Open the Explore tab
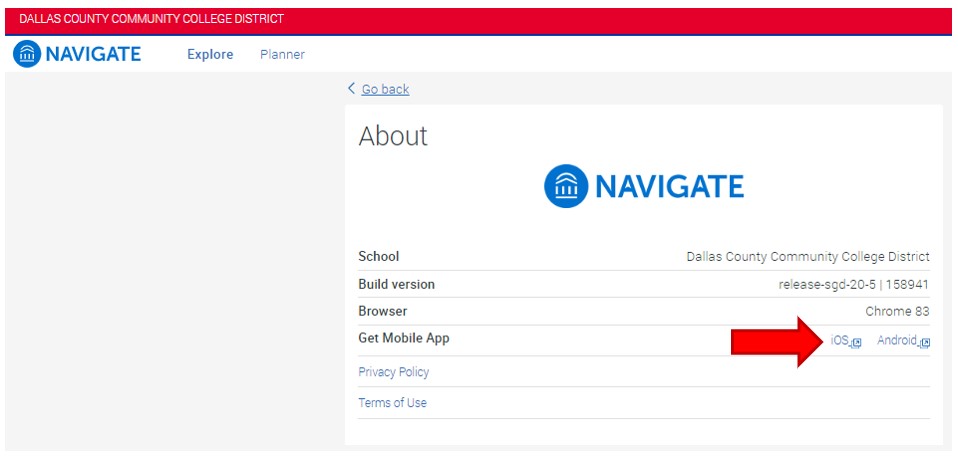This screenshot has width=958, height=458. (210, 55)
